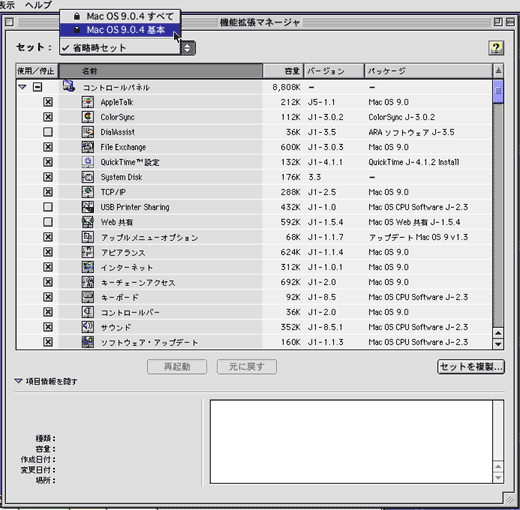The image size is (520, 510).
Task: Select the System Disk row name
Action: pos(122,177)
